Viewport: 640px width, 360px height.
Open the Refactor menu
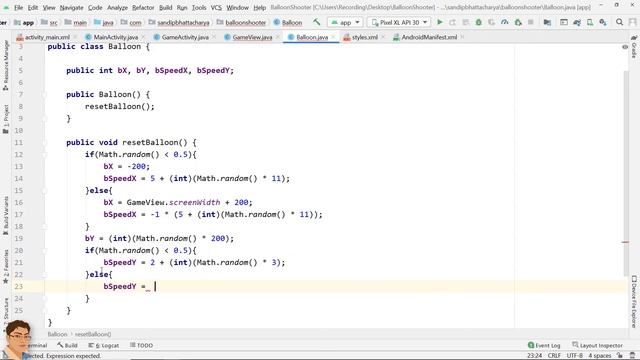(143, 7)
